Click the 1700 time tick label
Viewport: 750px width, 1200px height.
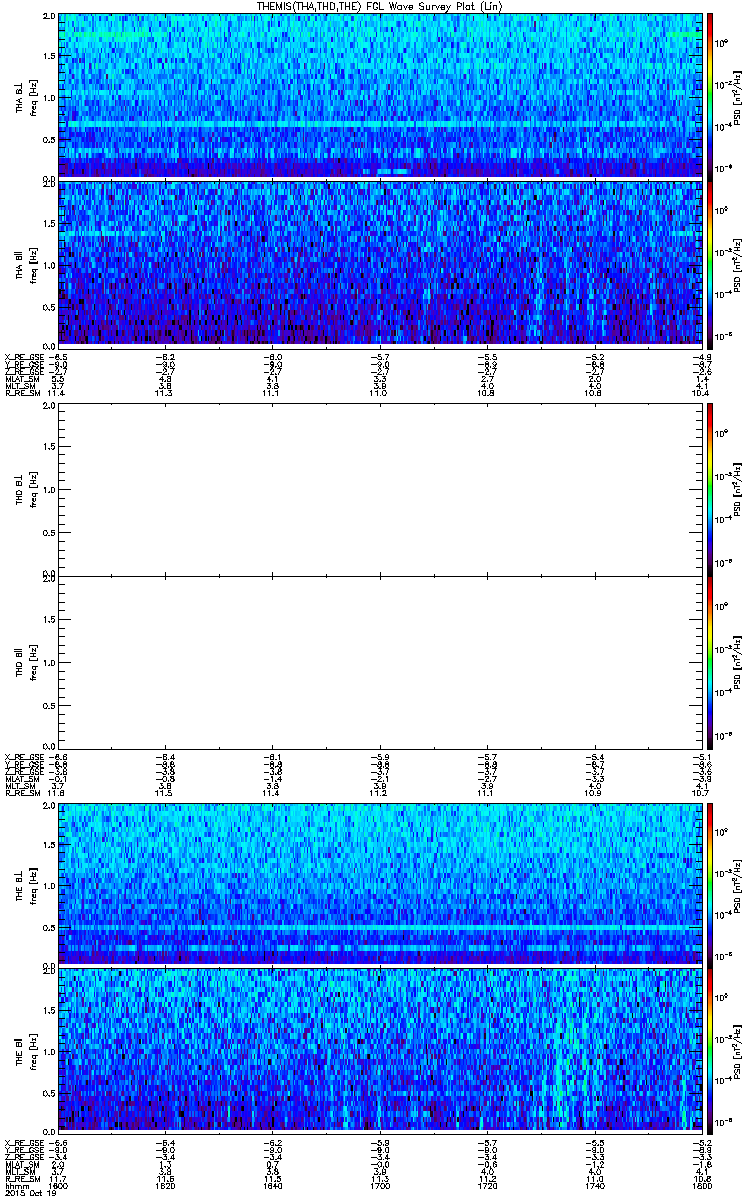click(380, 1186)
